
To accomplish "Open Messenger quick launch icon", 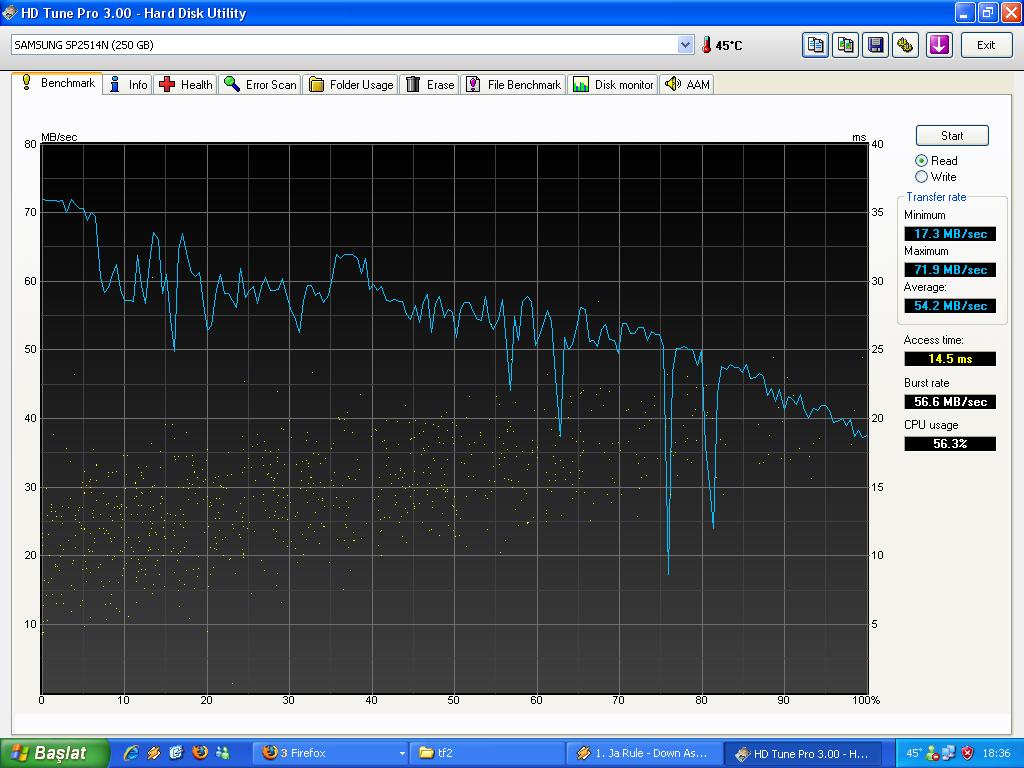I will pyautogui.click(x=223, y=753).
